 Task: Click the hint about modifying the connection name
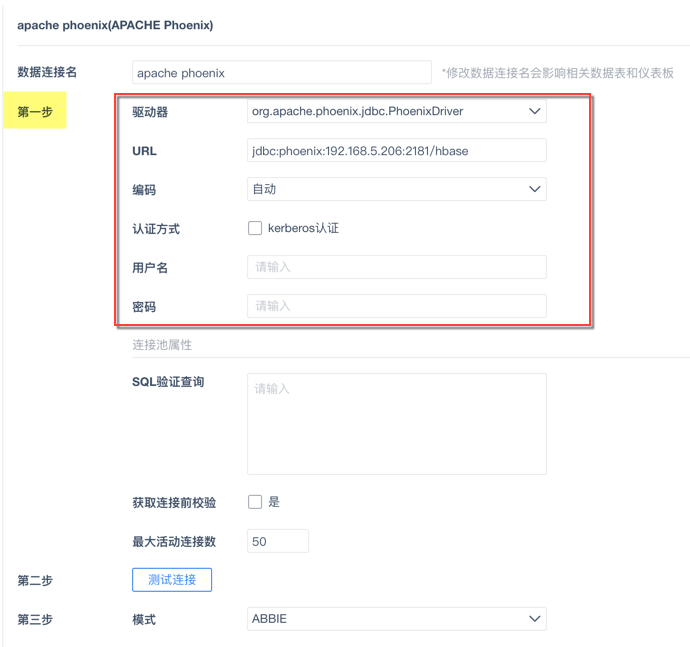tap(558, 73)
